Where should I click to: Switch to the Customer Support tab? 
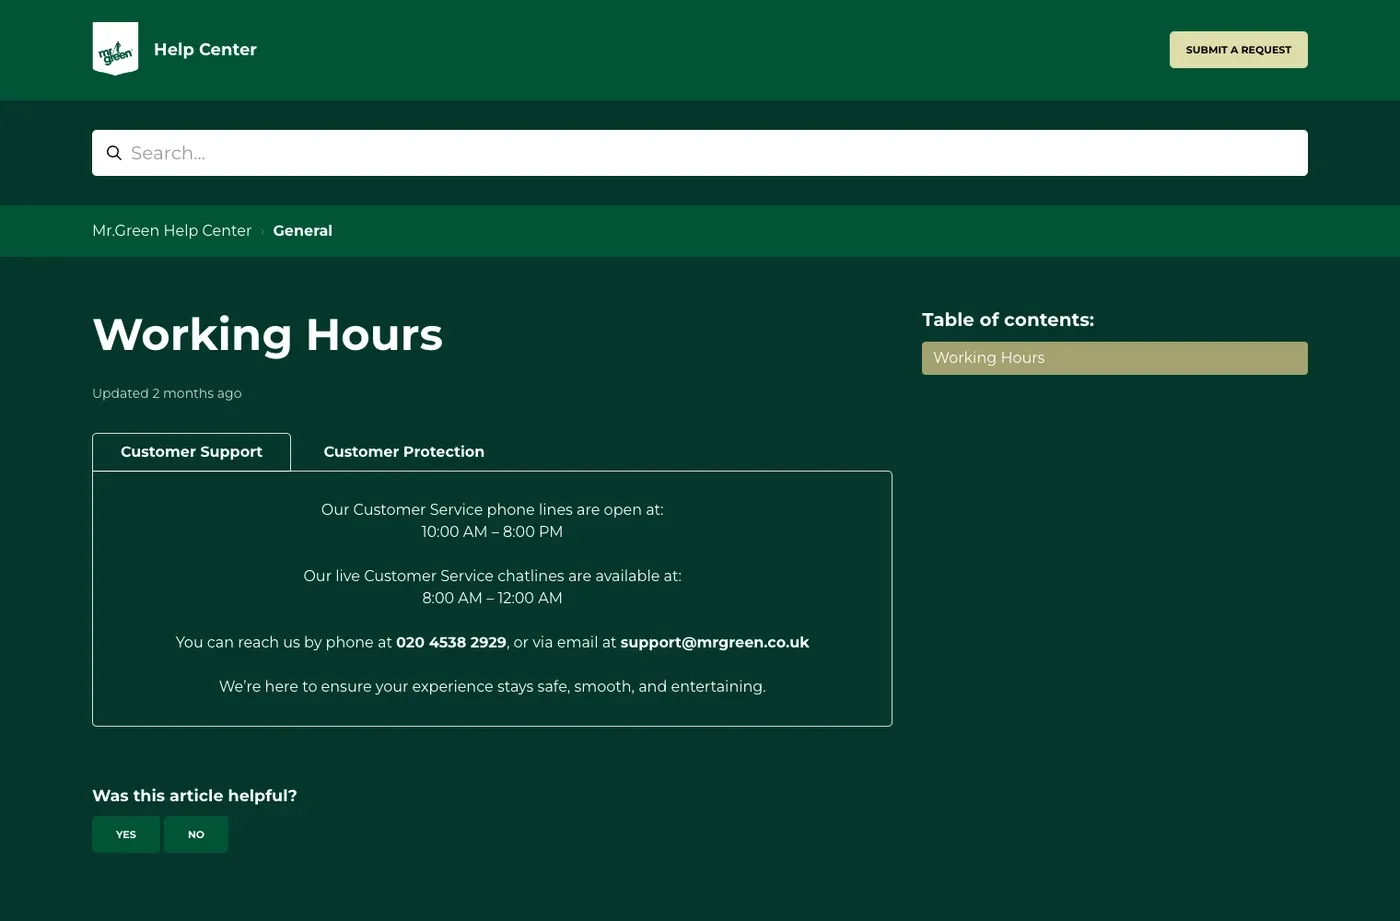[191, 452]
